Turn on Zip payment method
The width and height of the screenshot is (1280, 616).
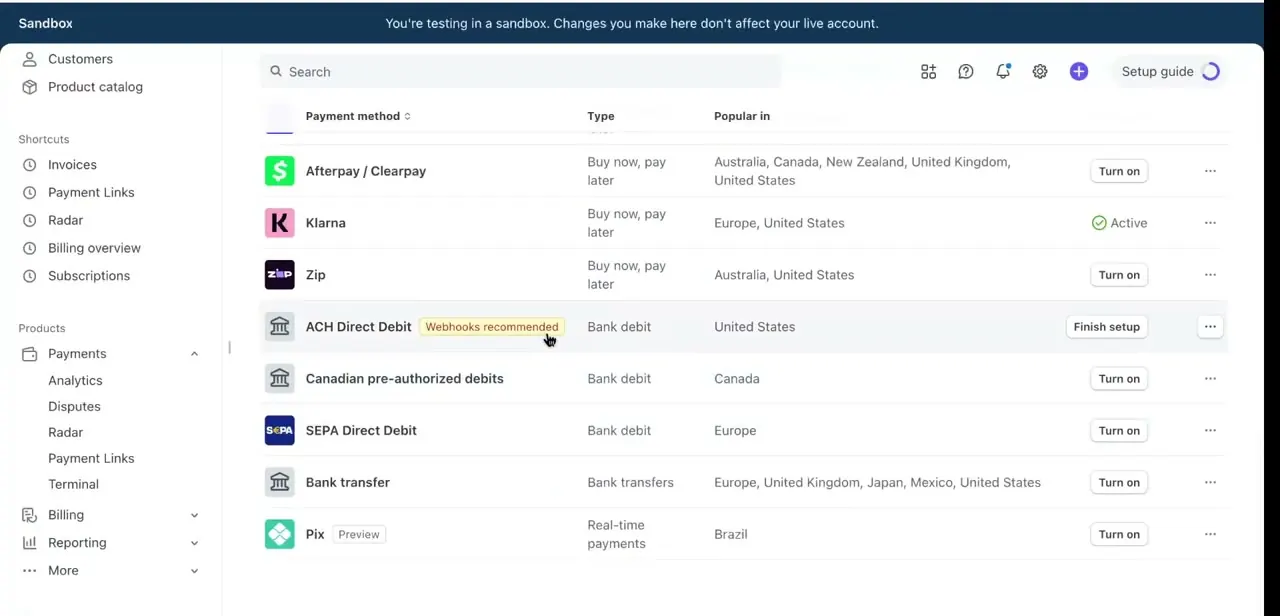(x=1119, y=275)
